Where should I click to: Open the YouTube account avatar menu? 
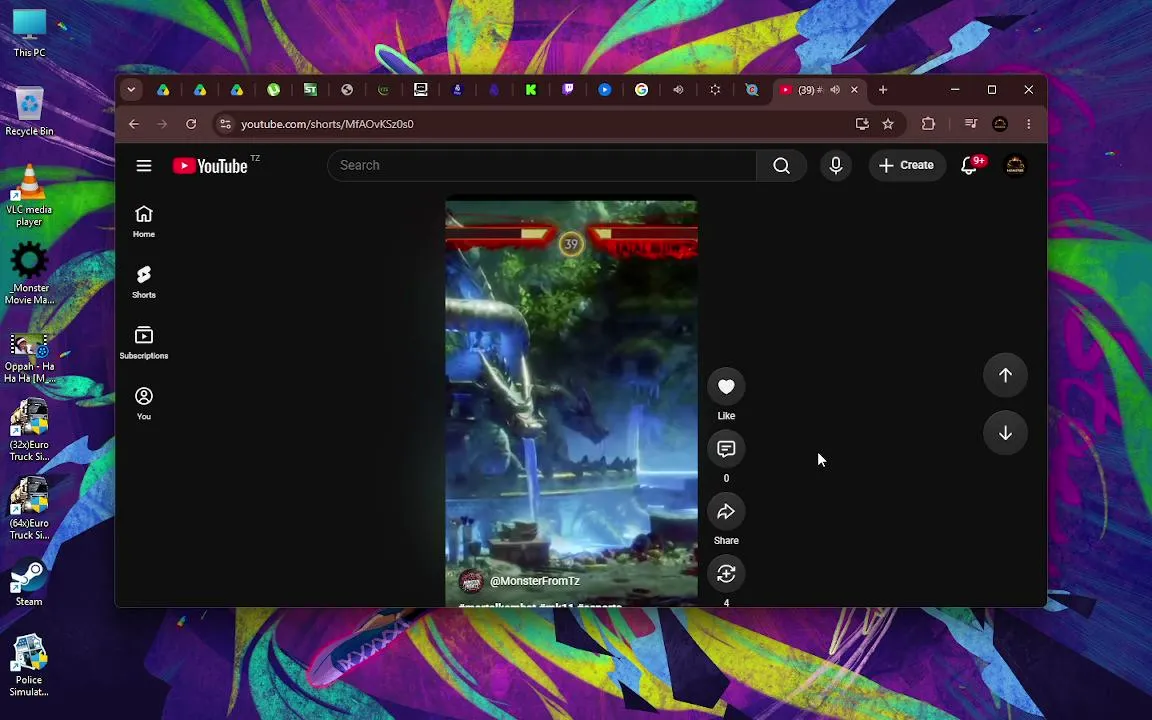(x=1015, y=165)
